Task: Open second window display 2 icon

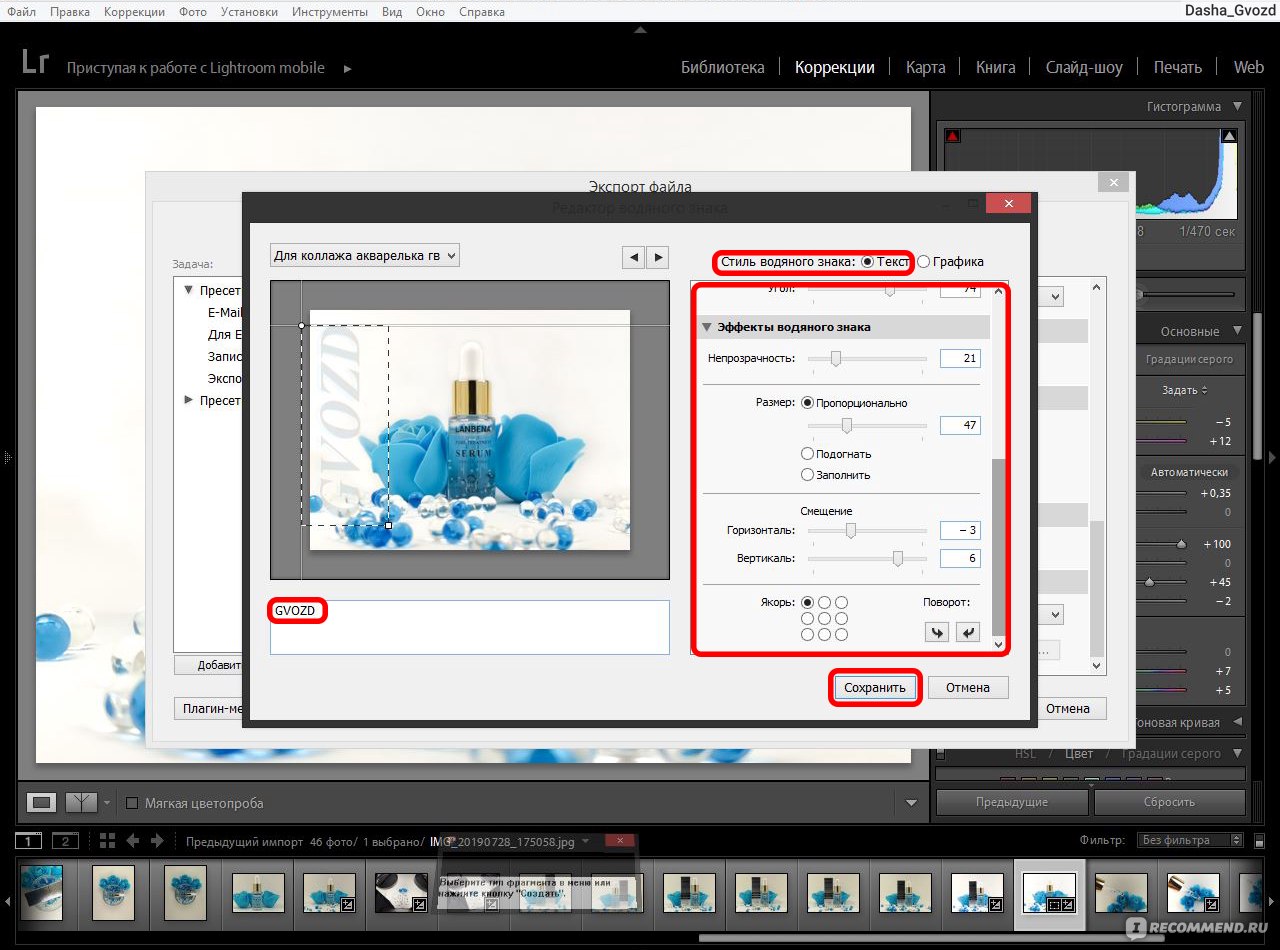Action: [65, 841]
